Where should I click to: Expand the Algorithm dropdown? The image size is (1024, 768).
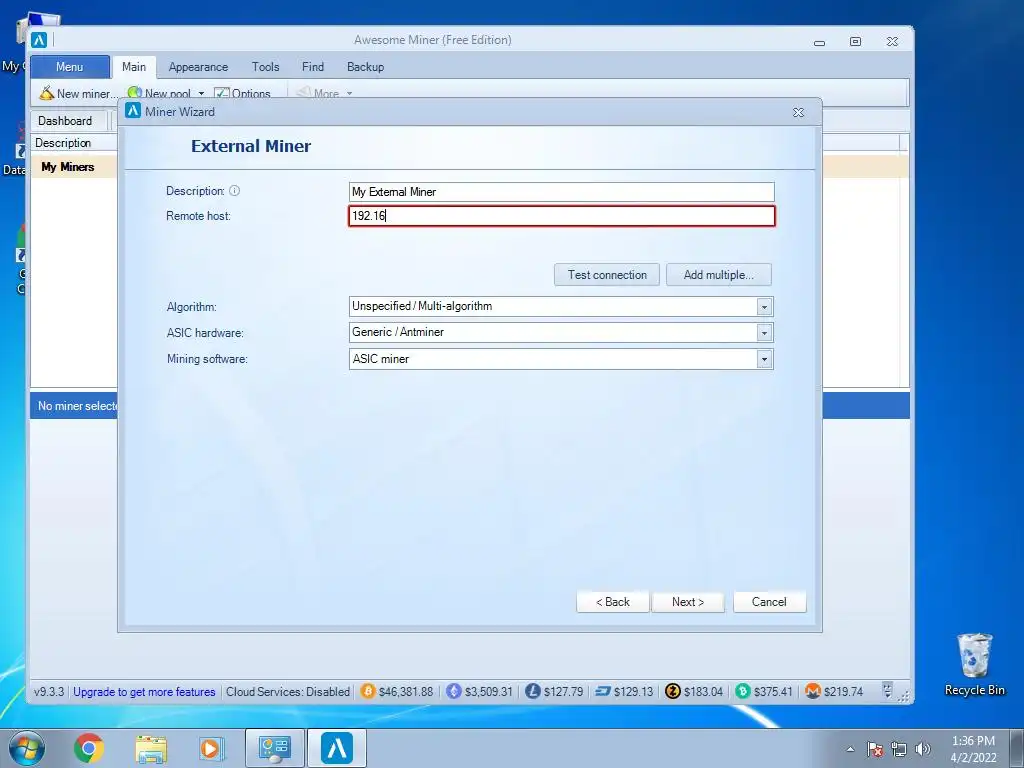pyautogui.click(x=764, y=306)
